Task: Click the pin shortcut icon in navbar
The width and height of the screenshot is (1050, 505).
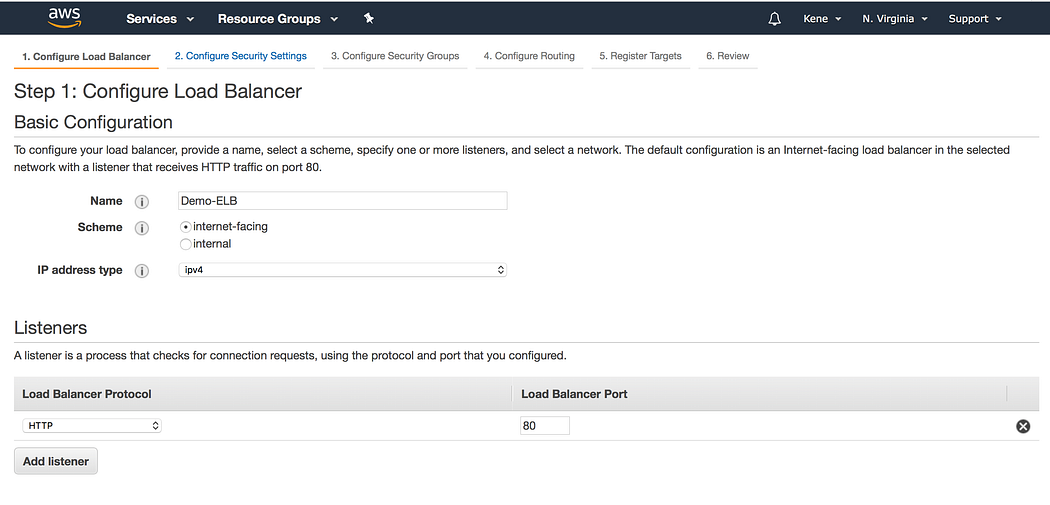Action: coord(368,18)
